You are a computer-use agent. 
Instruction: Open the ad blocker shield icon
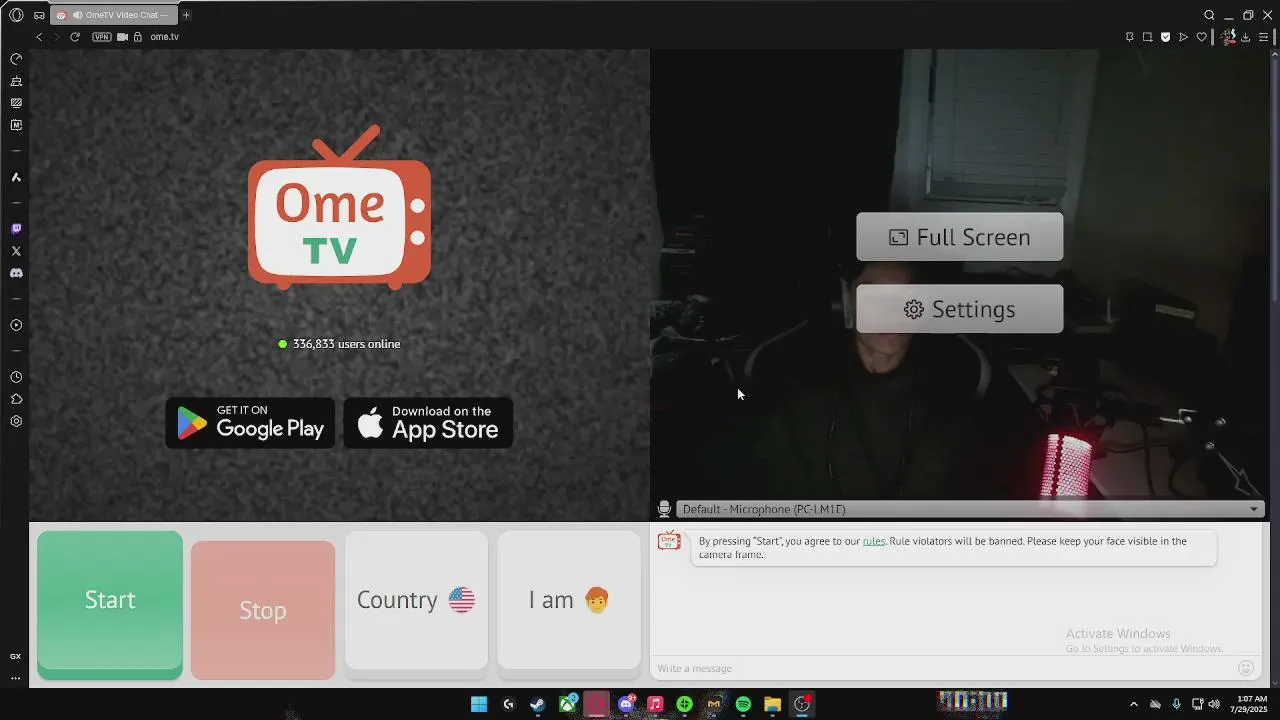(x=1165, y=37)
